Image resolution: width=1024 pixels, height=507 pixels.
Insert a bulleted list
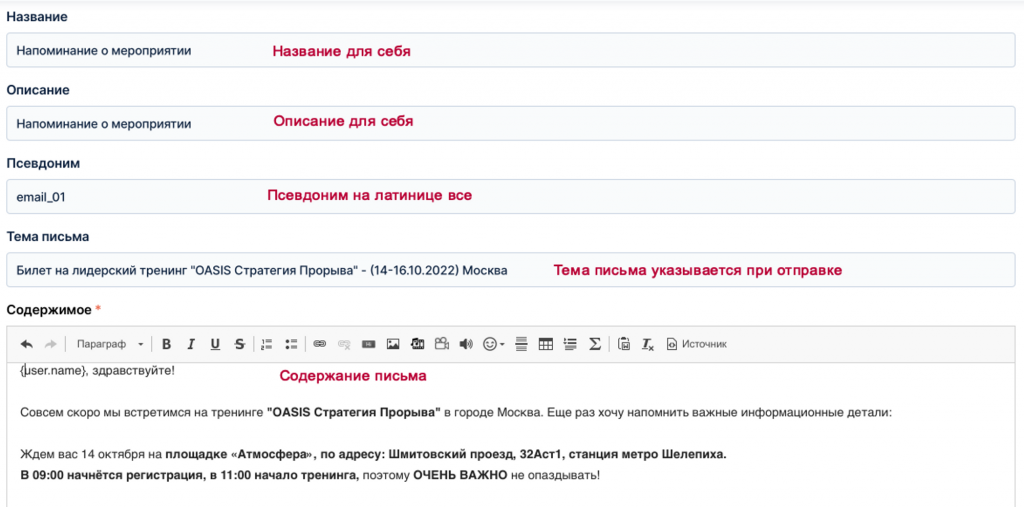[x=291, y=344]
